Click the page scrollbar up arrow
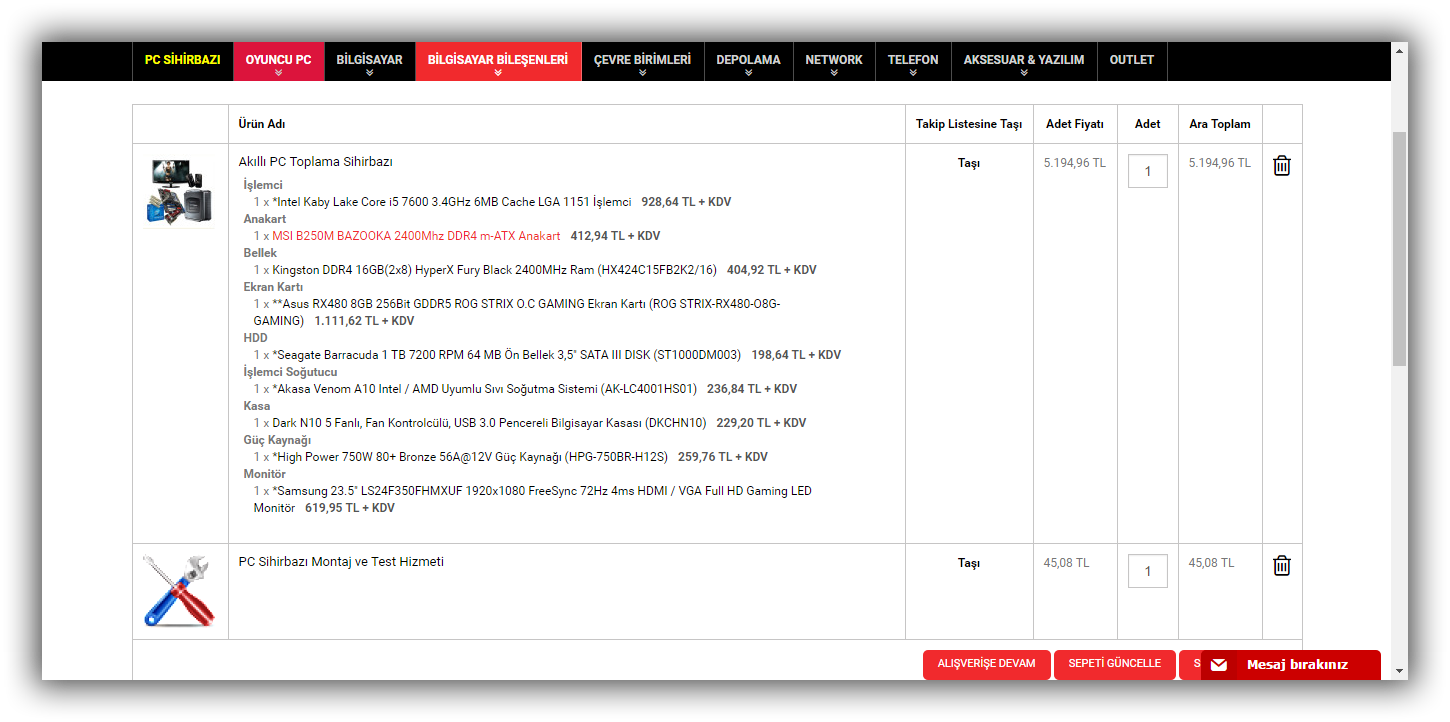Viewport: 1450px width, 722px height. pos(1399,51)
